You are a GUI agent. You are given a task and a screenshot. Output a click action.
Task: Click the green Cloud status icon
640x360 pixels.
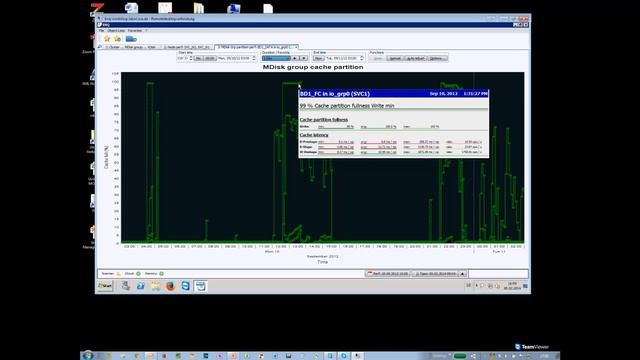tap(138, 274)
